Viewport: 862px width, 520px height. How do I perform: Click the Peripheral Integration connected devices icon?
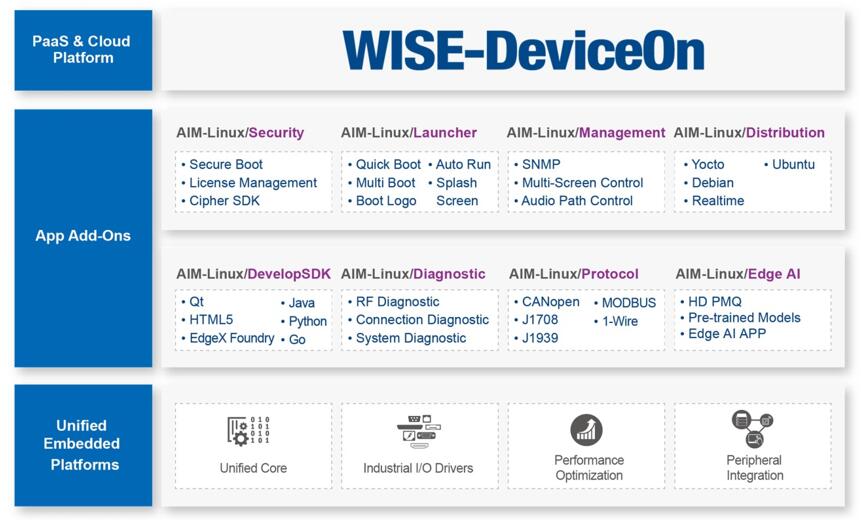click(x=753, y=429)
